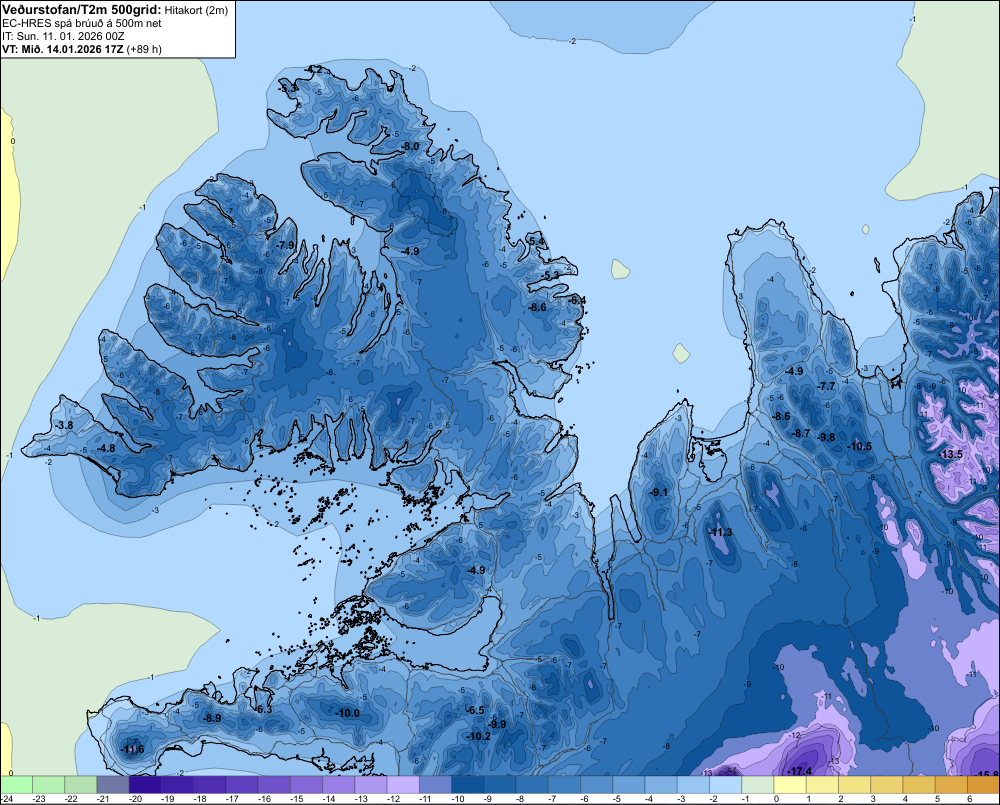Viewport: 1000px width, 805px height.
Task: Select the legend swatch labeled -4
Action: point(661,784)
